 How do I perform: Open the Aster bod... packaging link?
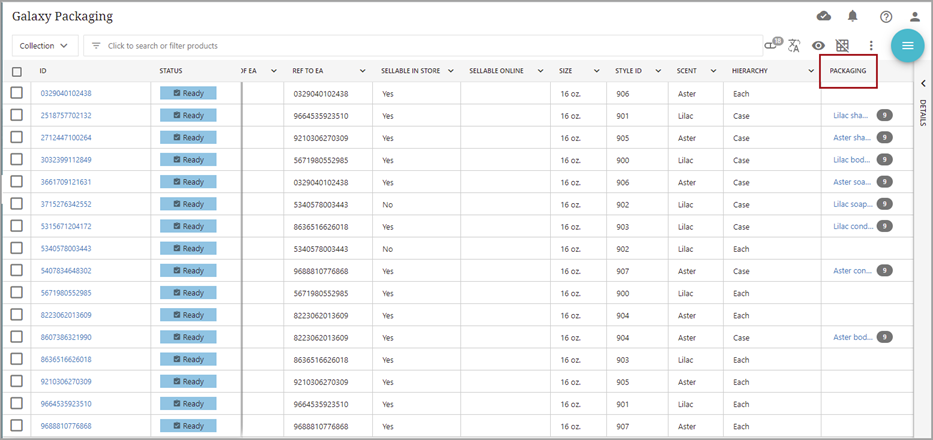coord(852,337)
